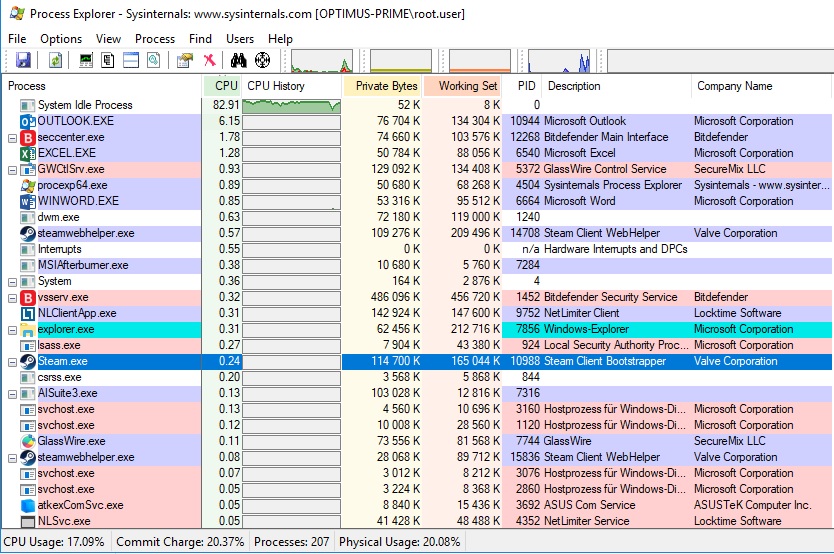Collapse the vsserv.exe tree node
The image size is (834, 554).
[12, 298]
